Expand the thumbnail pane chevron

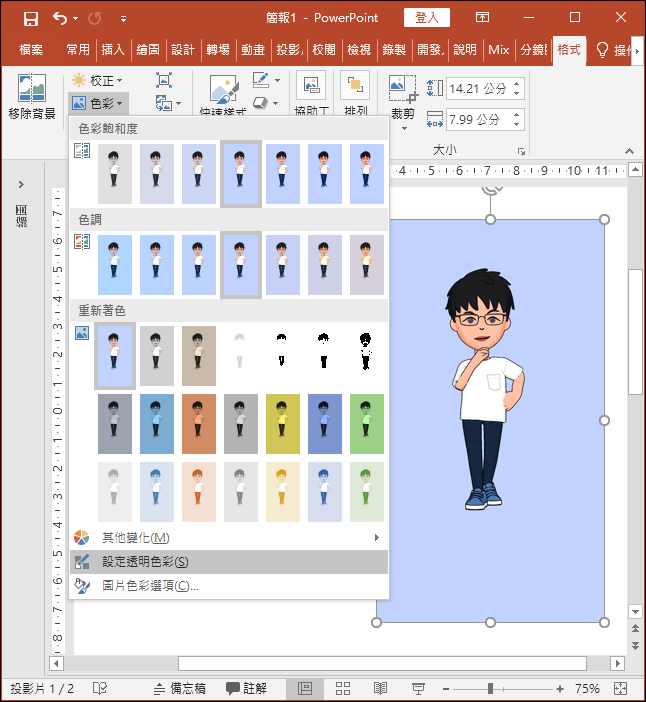pos(21,184)
